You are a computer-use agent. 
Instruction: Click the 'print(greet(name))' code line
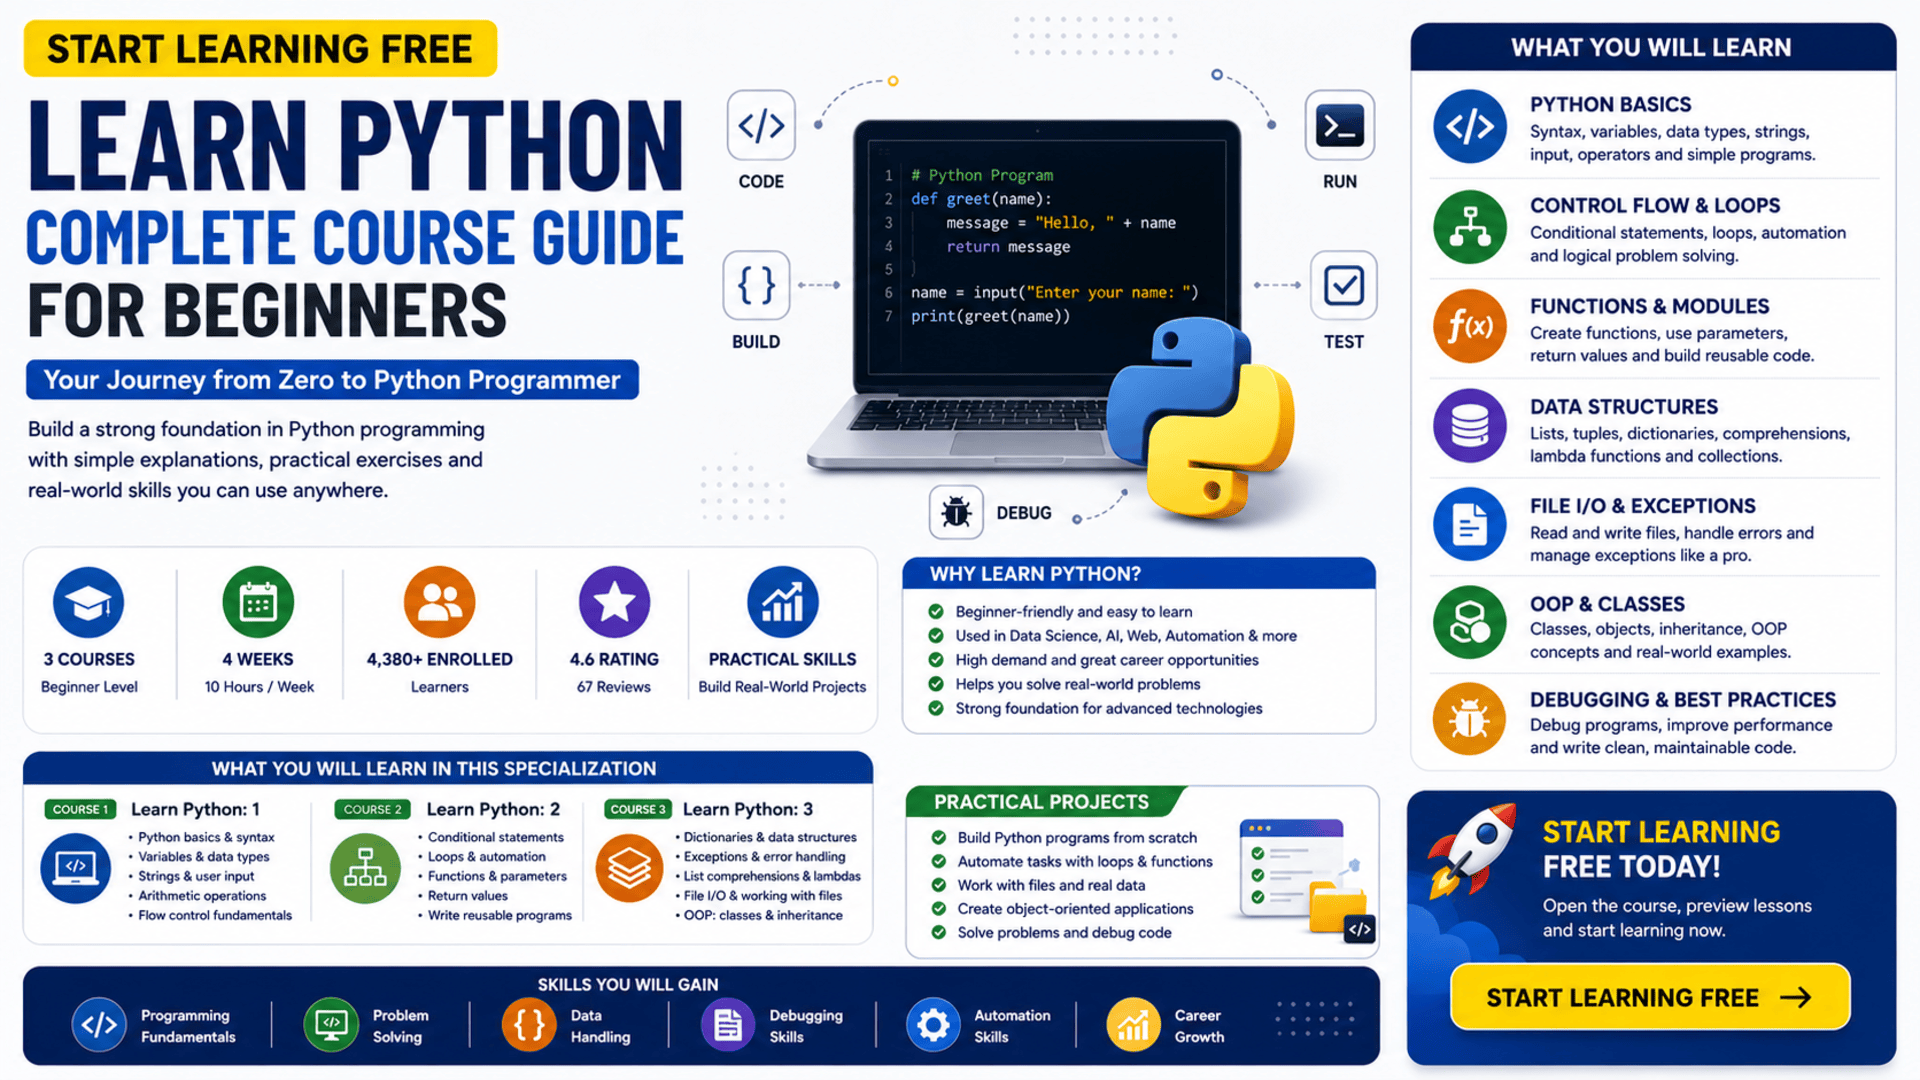(990, 316)
